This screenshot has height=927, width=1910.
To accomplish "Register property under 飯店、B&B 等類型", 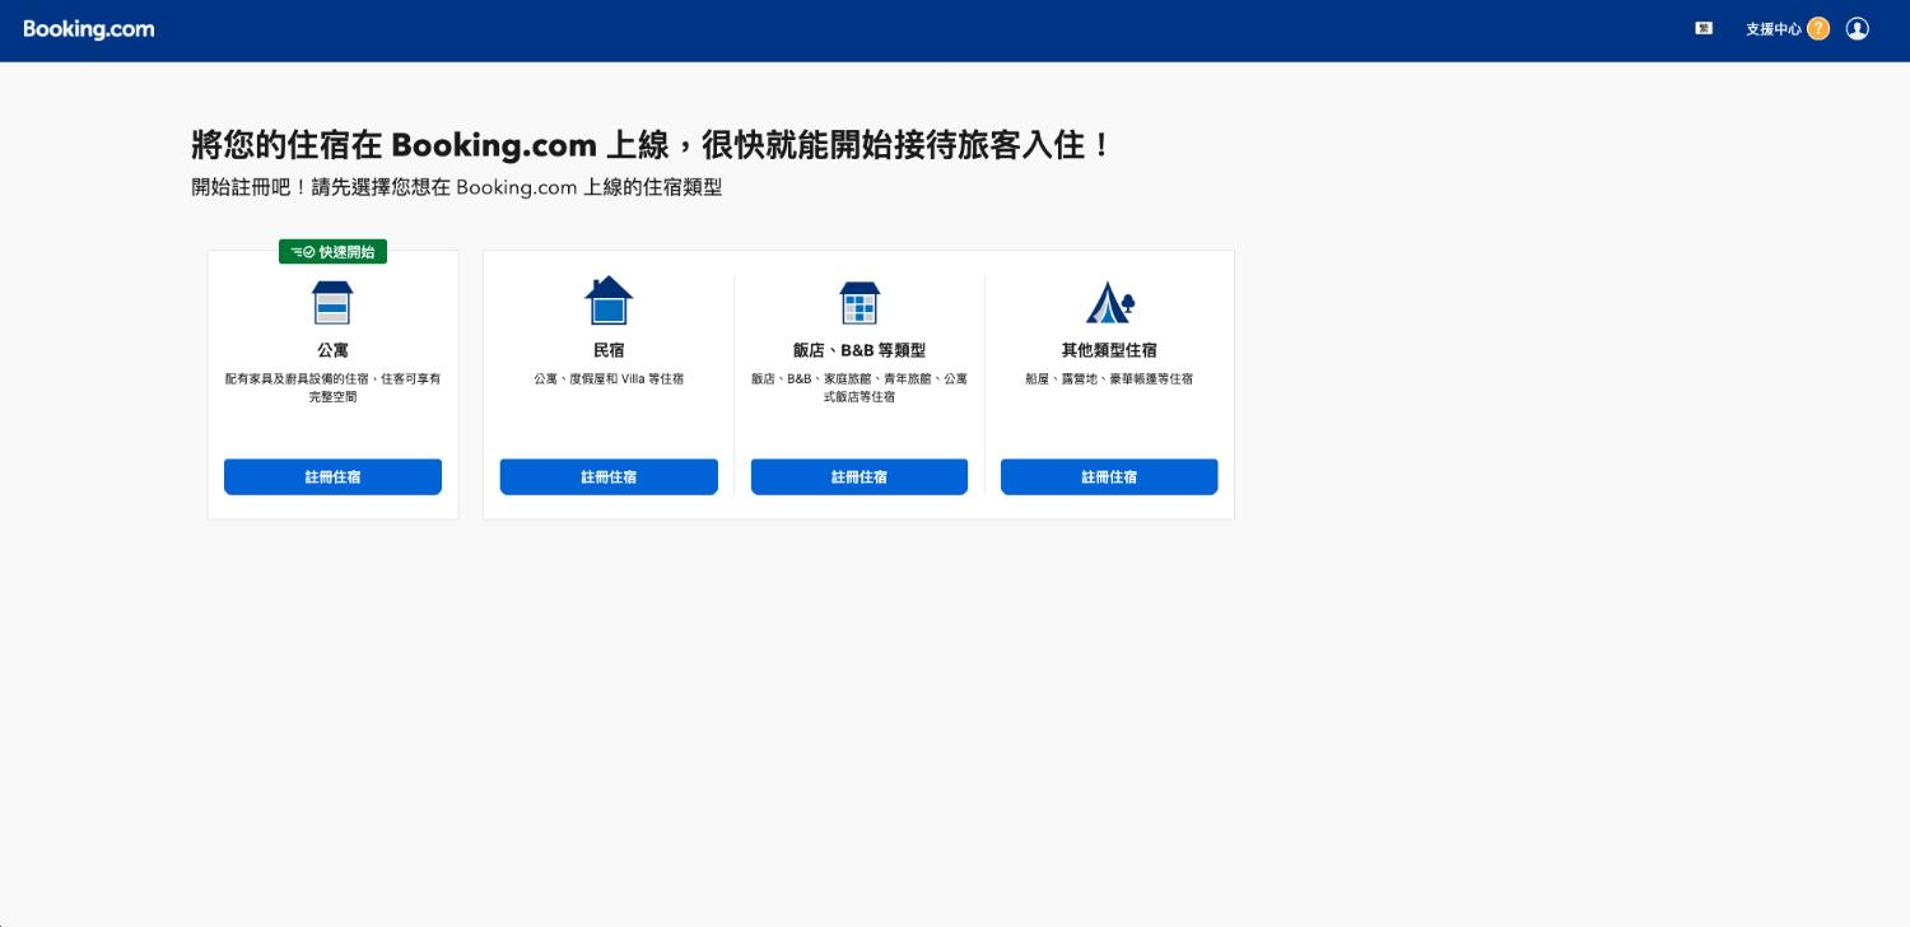I will pyautogui.click(x=859, y=477).
